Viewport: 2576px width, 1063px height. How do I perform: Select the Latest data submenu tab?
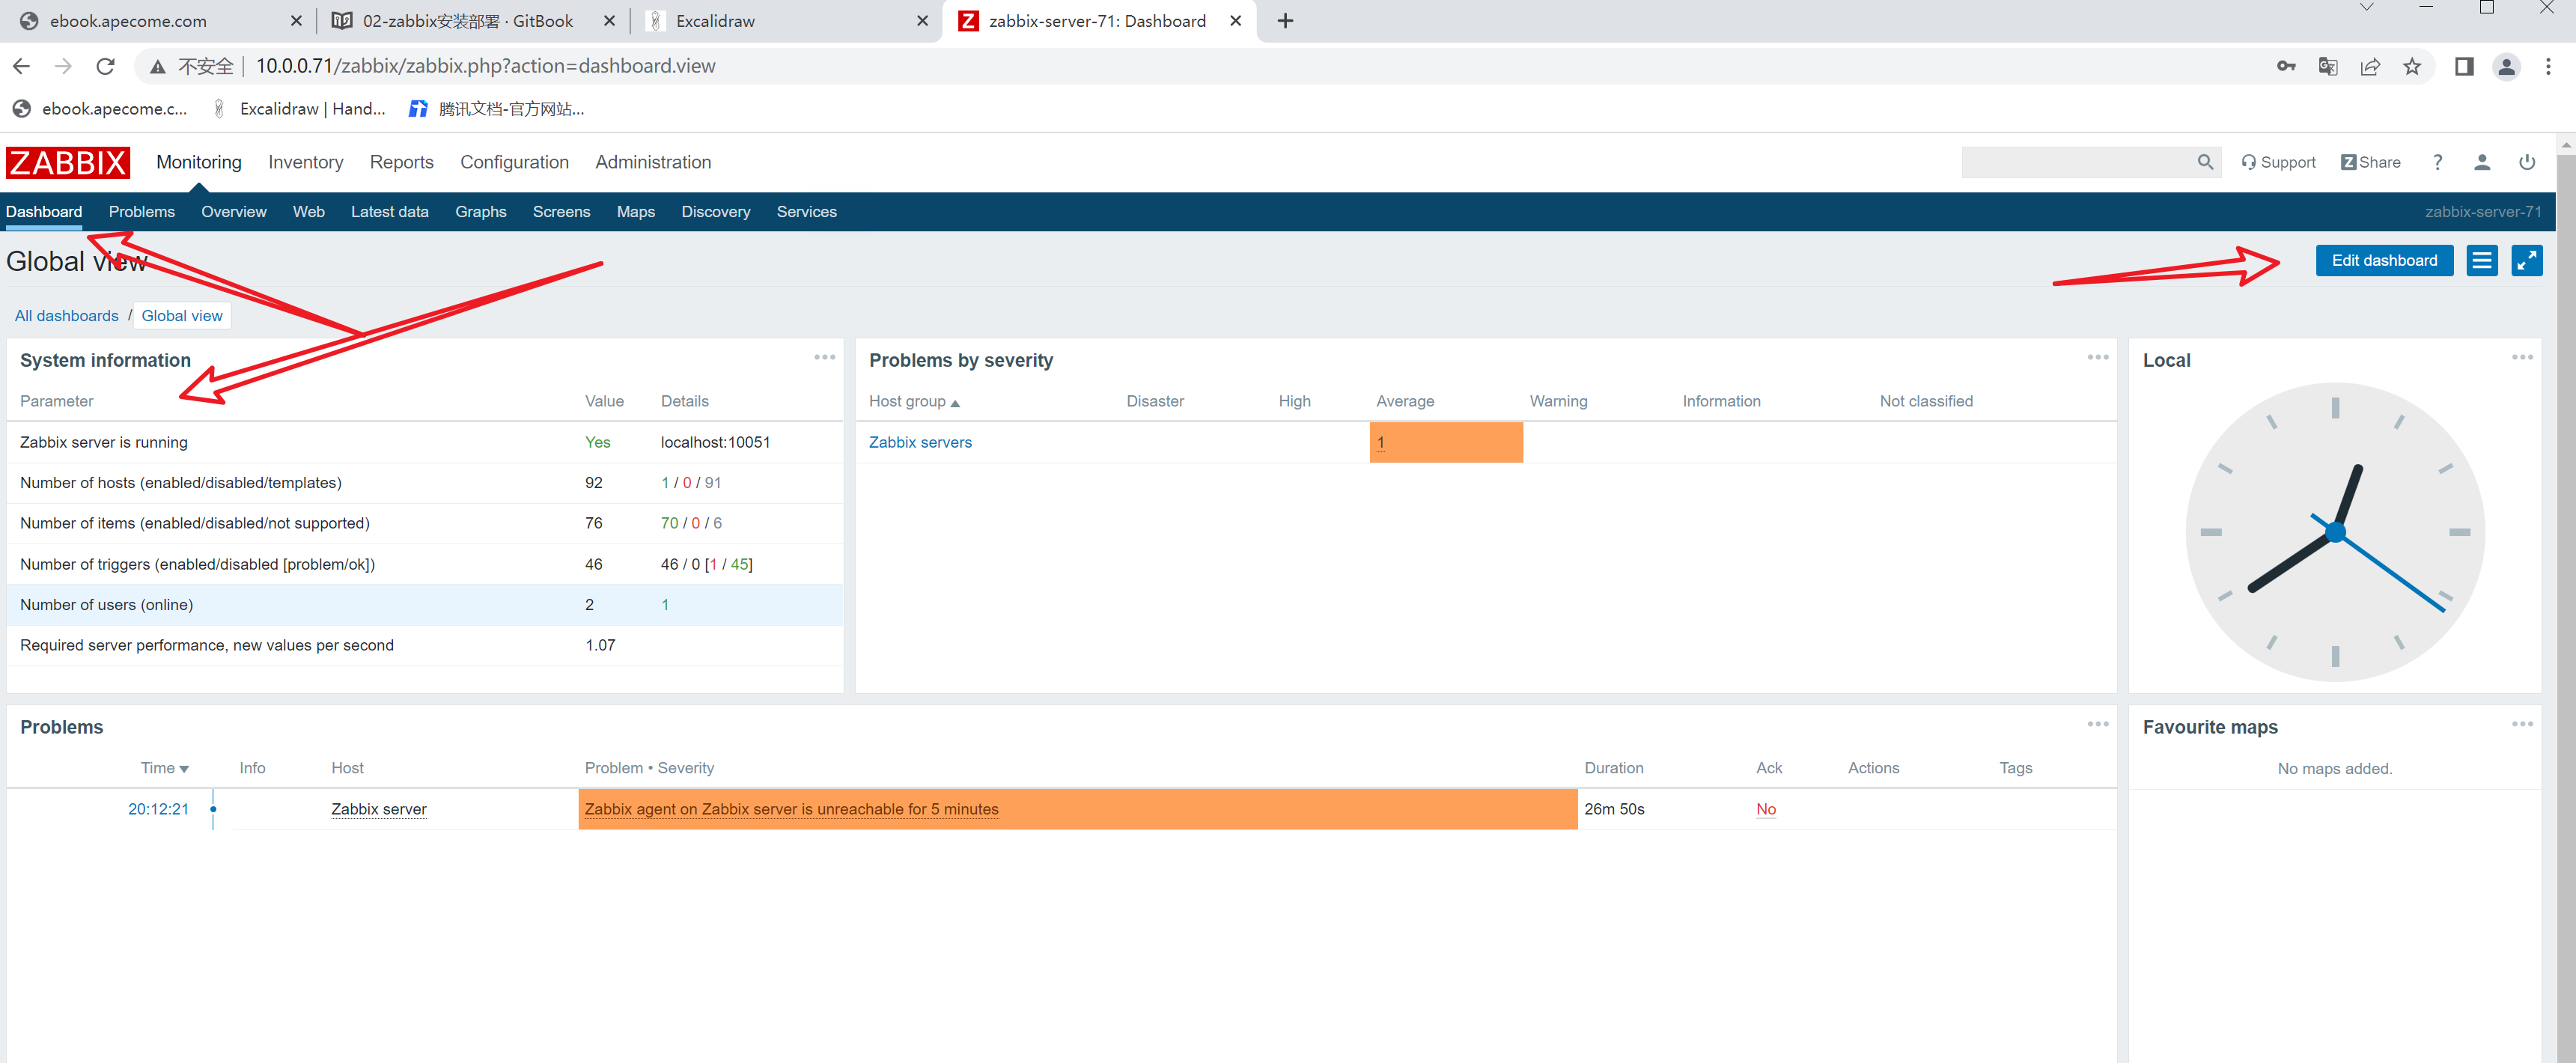(390, 212)
